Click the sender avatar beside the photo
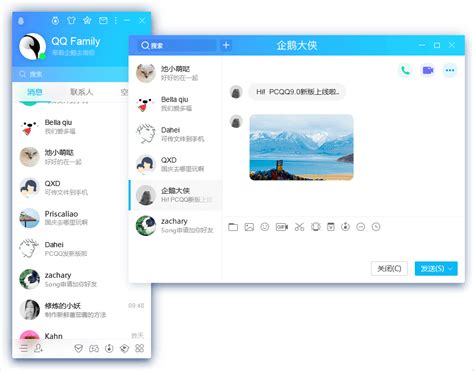The image size is (474, 371). pos(236,121)
